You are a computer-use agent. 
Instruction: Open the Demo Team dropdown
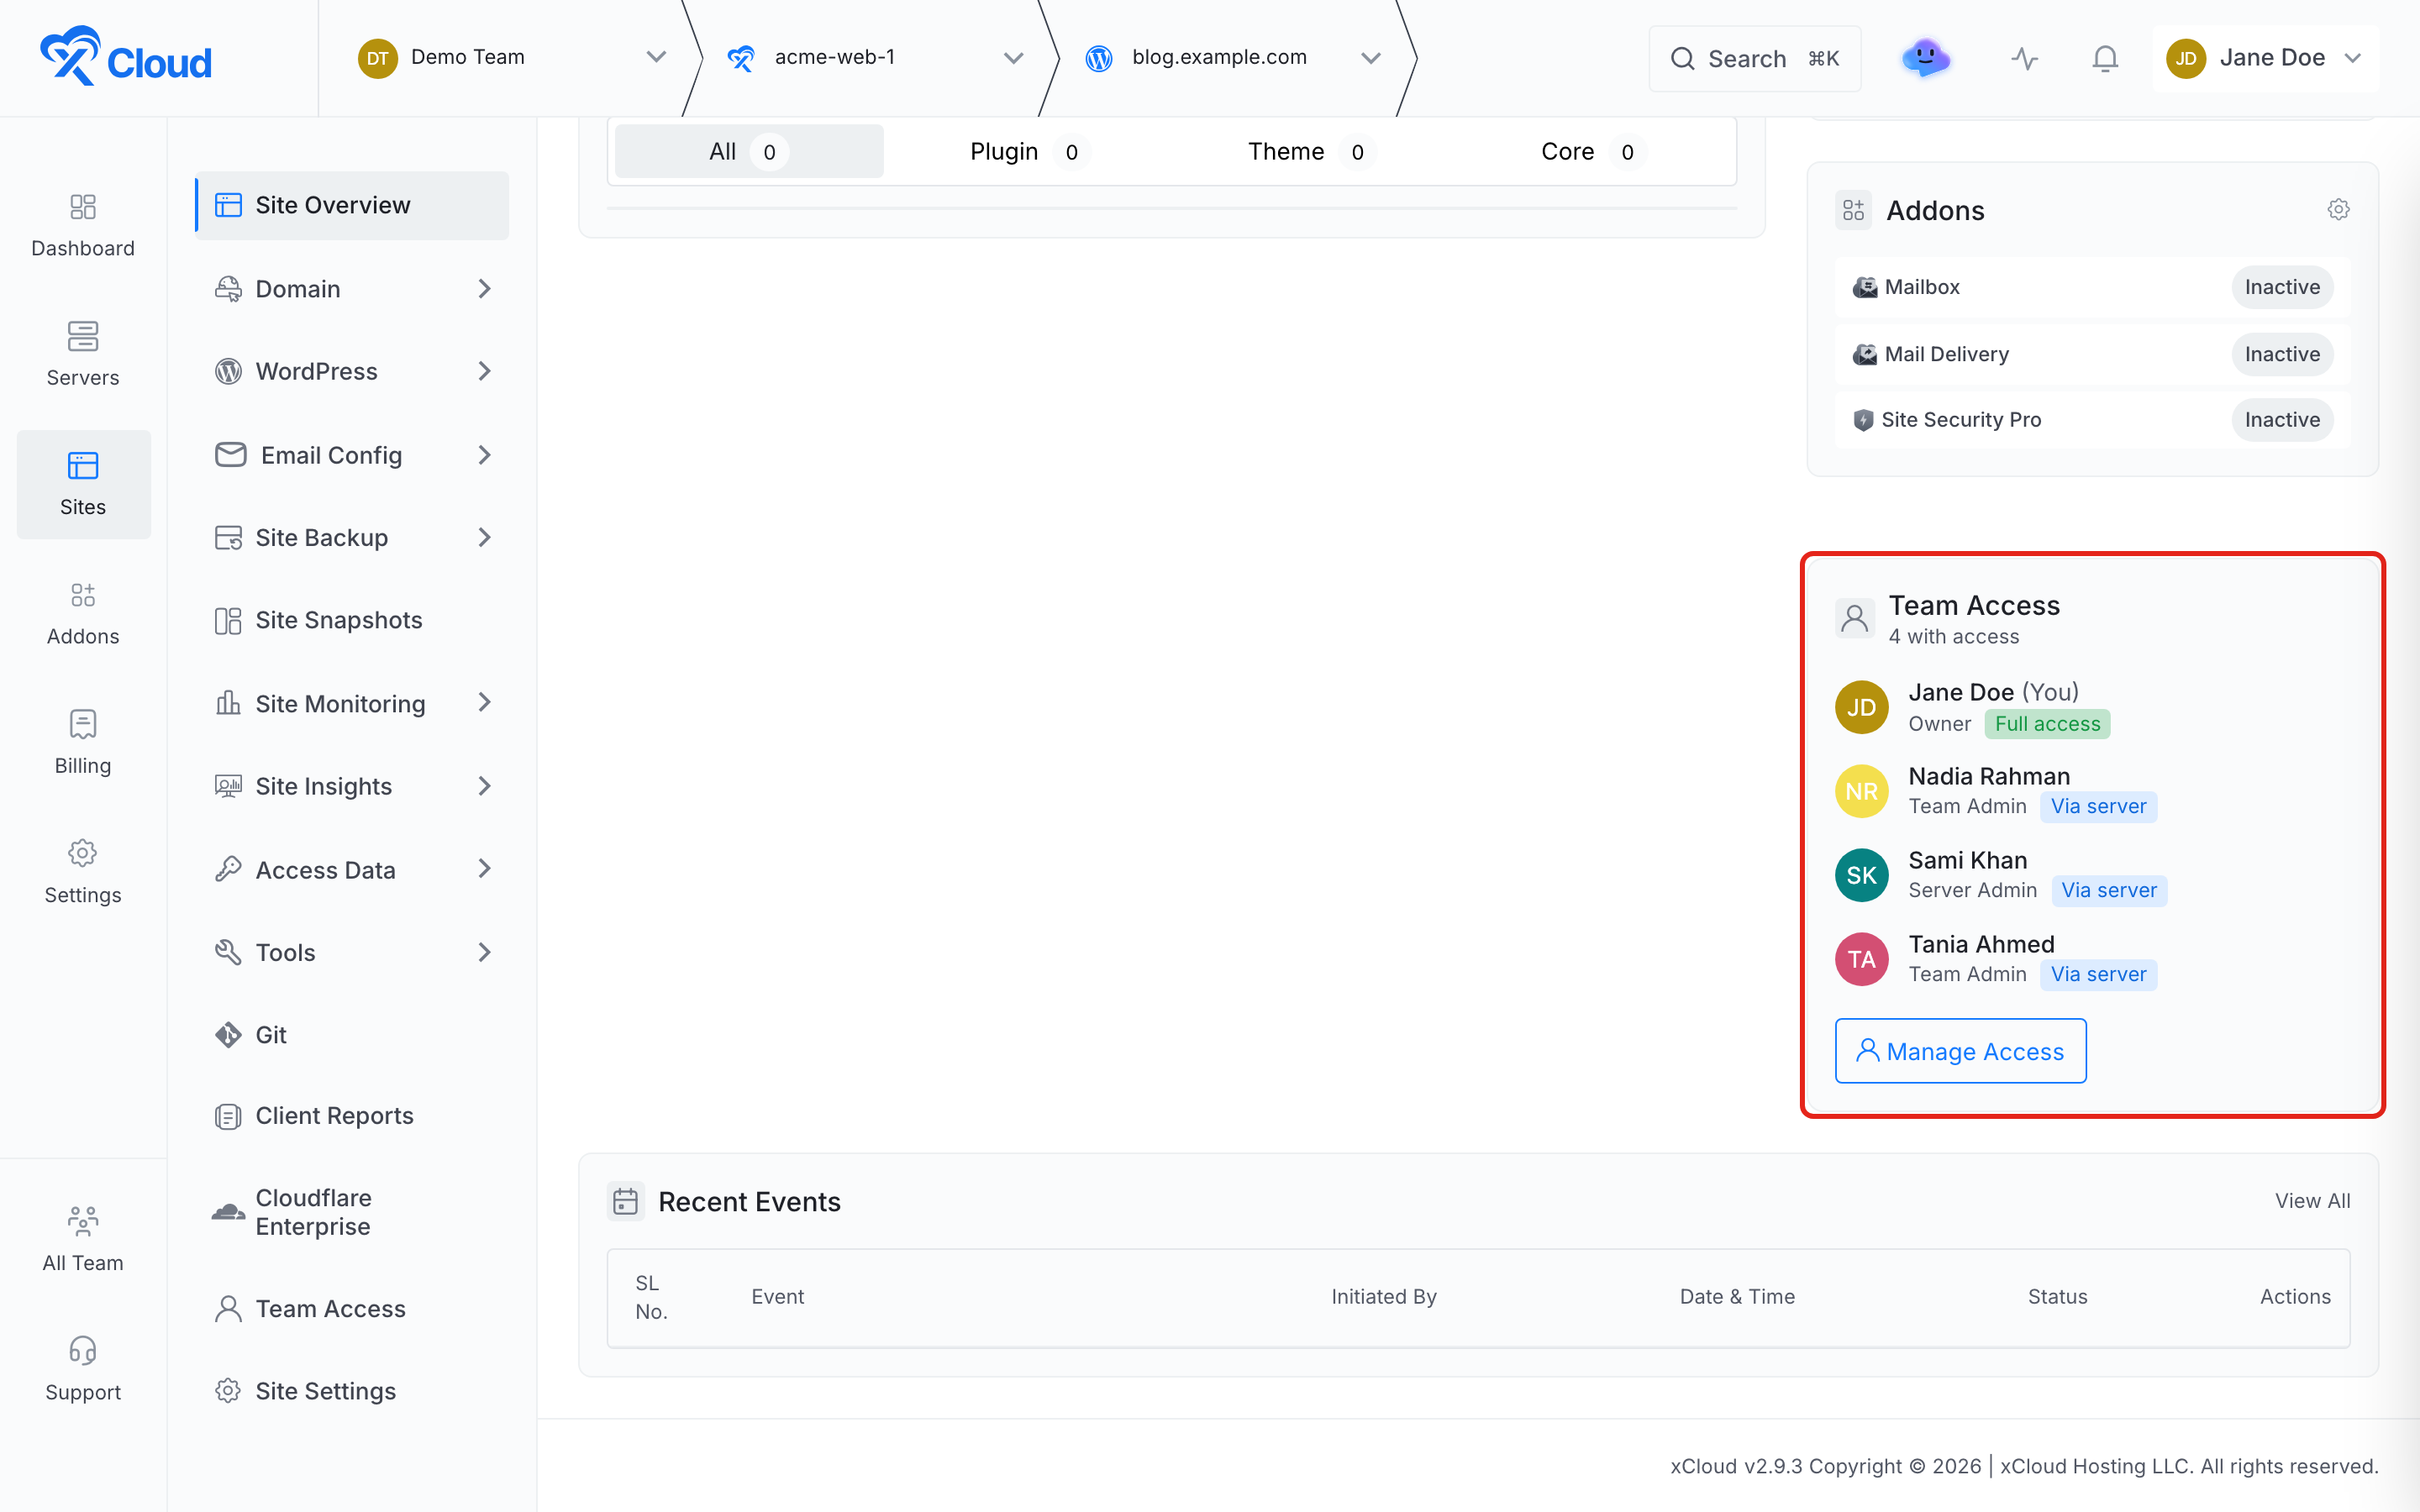513,57
